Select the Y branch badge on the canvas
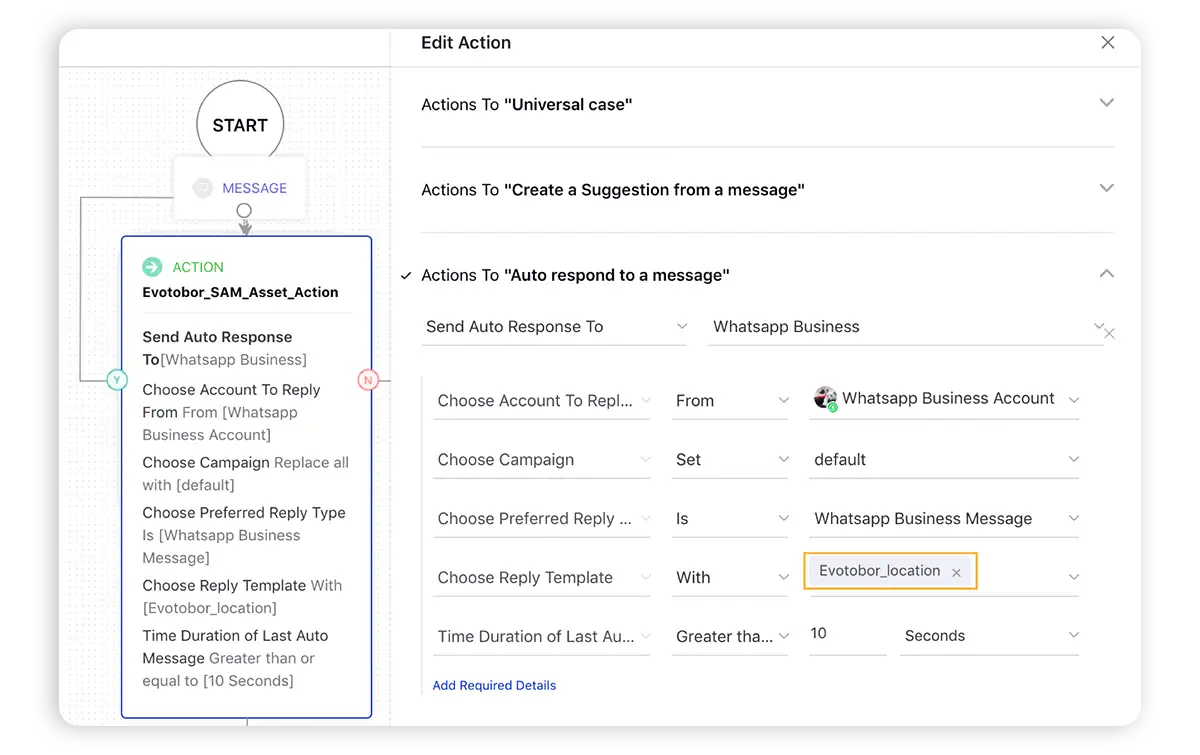 pos(117,380)
